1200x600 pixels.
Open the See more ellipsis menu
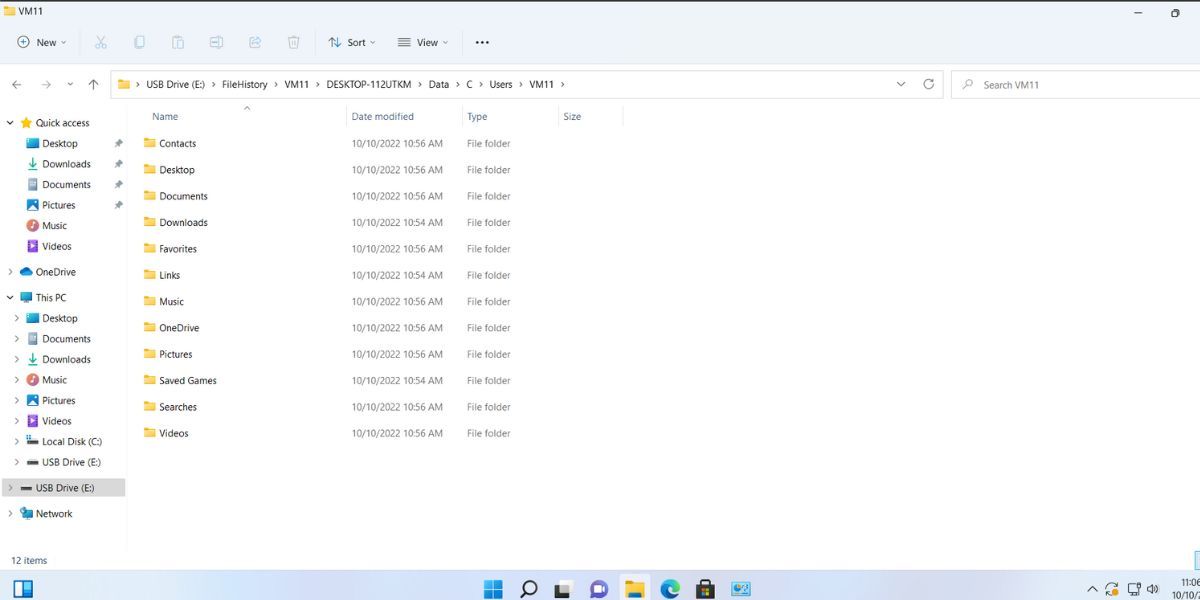pyautogui.click(x=482, y=42)
